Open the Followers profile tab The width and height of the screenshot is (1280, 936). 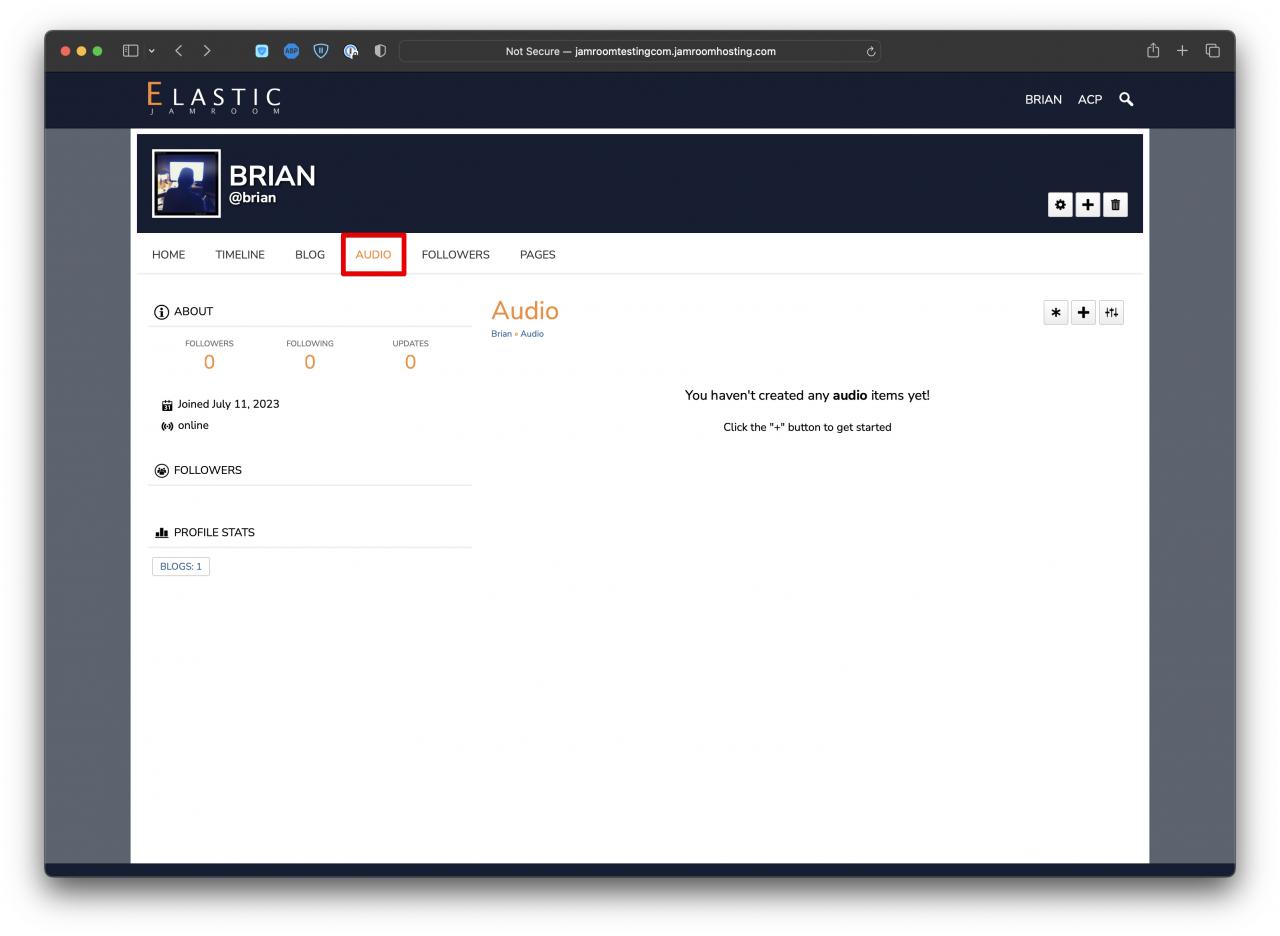[455, 255]
